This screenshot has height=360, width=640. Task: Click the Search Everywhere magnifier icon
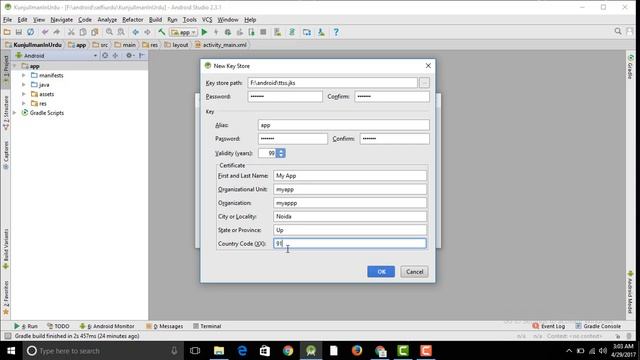pos(618,31)
